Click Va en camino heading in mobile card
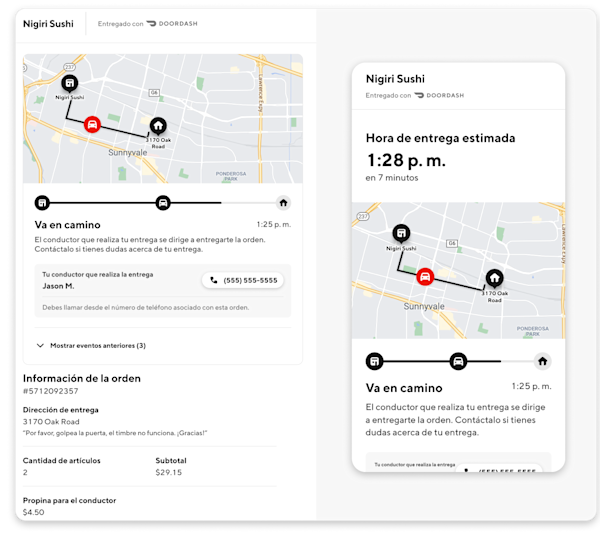600x536 pixels. pyautogui.click(x=404, y=388)
